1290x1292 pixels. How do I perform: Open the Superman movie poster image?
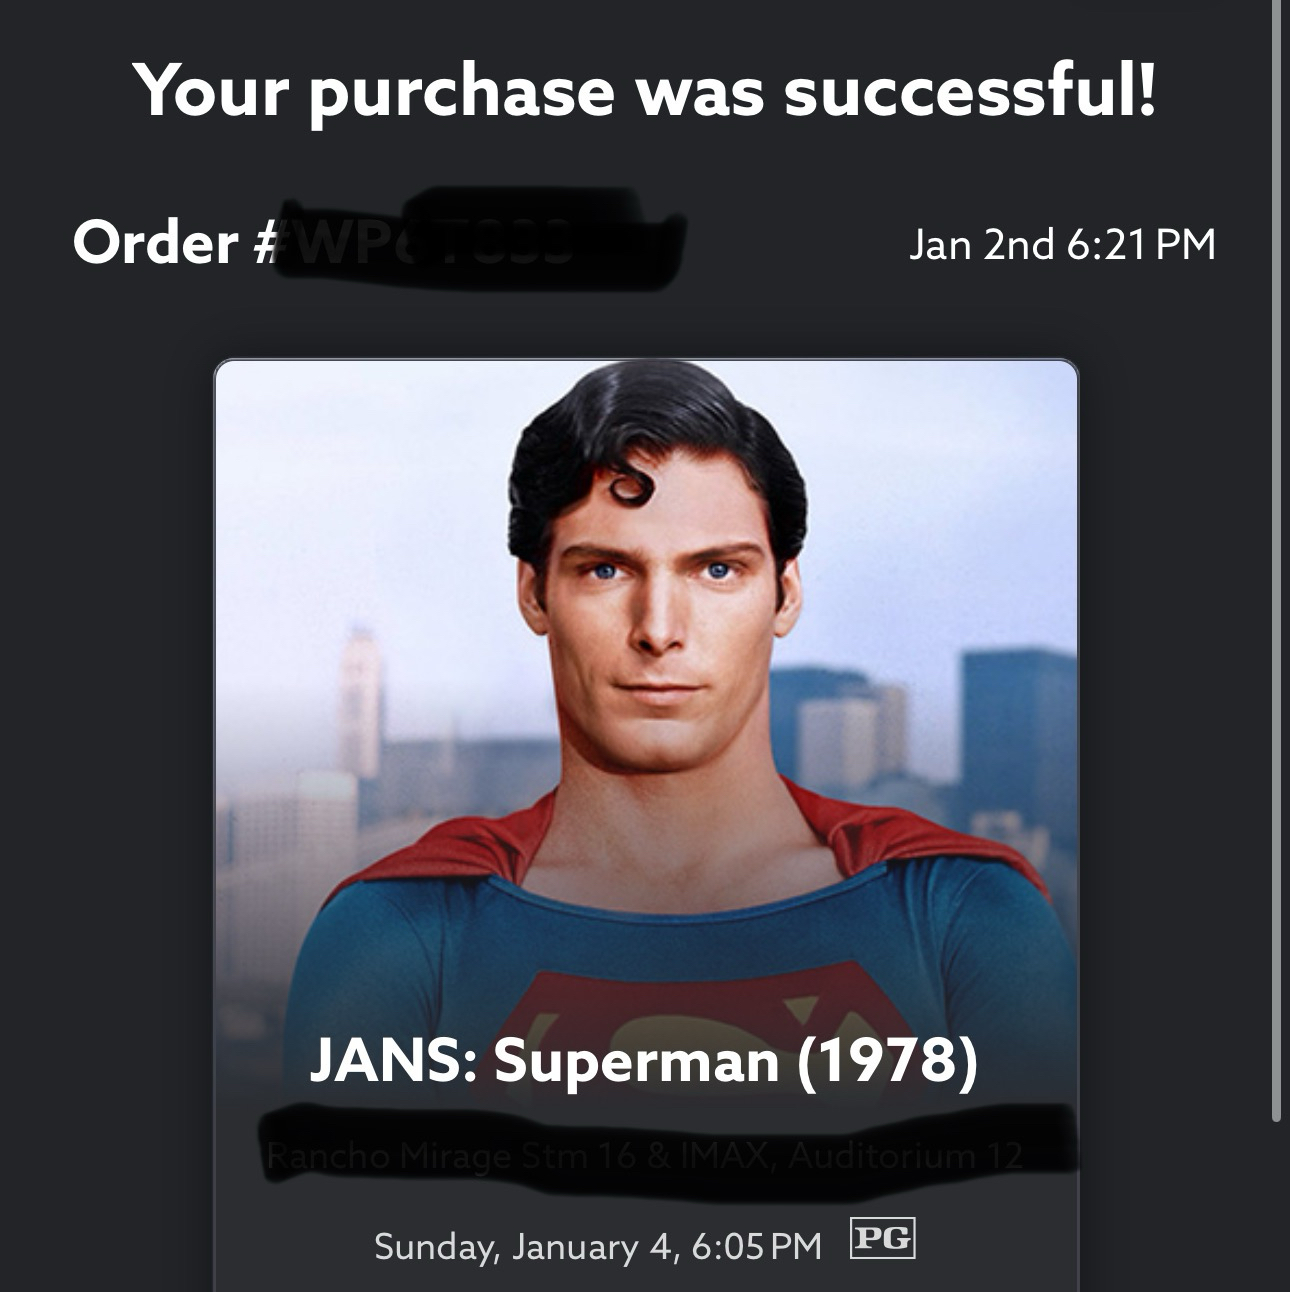point(646,700)
